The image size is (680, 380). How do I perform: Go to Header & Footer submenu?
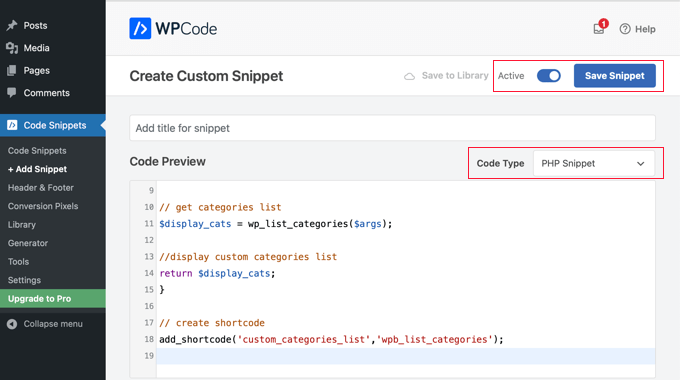pyautogui.click(x=41, y=188)
